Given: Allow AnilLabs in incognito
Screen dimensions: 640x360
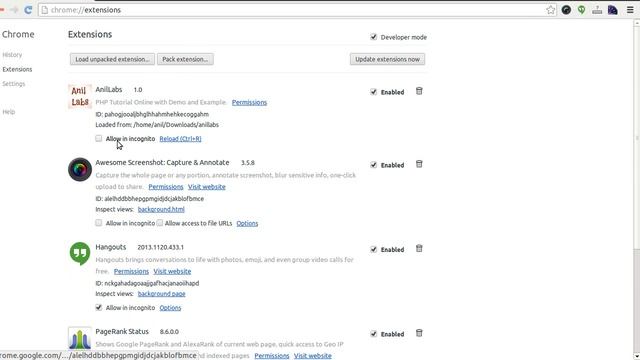Looking at the screenshot, I should [x=99, y=138].
